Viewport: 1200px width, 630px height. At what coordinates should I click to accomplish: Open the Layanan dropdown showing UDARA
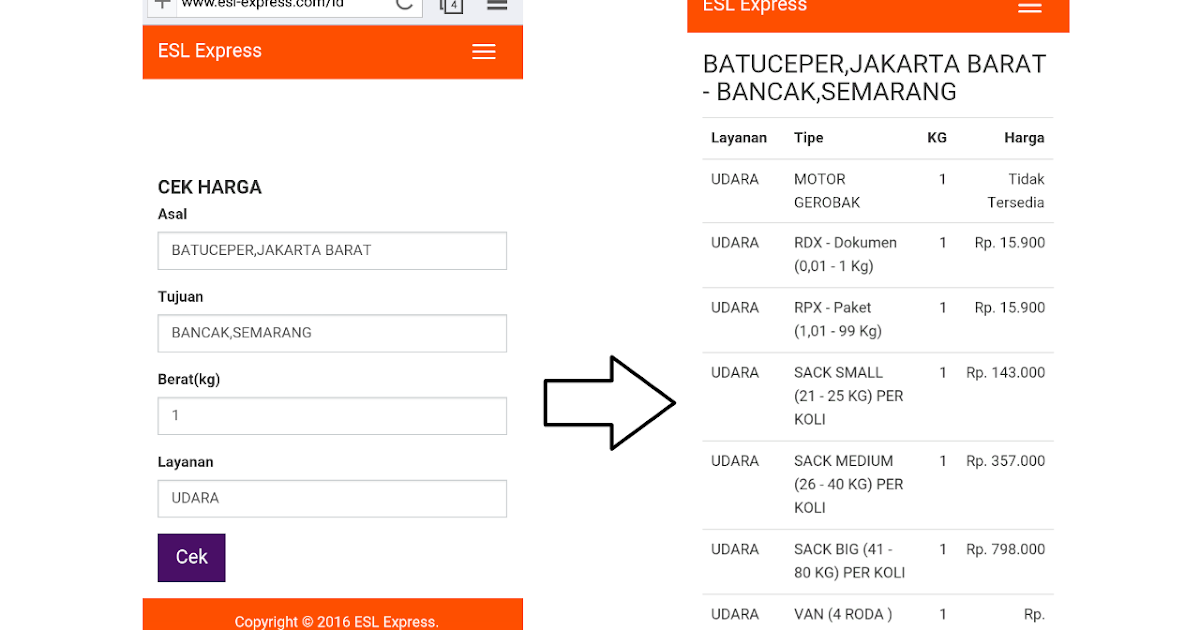pyautogui.click(x=332, y=498)
